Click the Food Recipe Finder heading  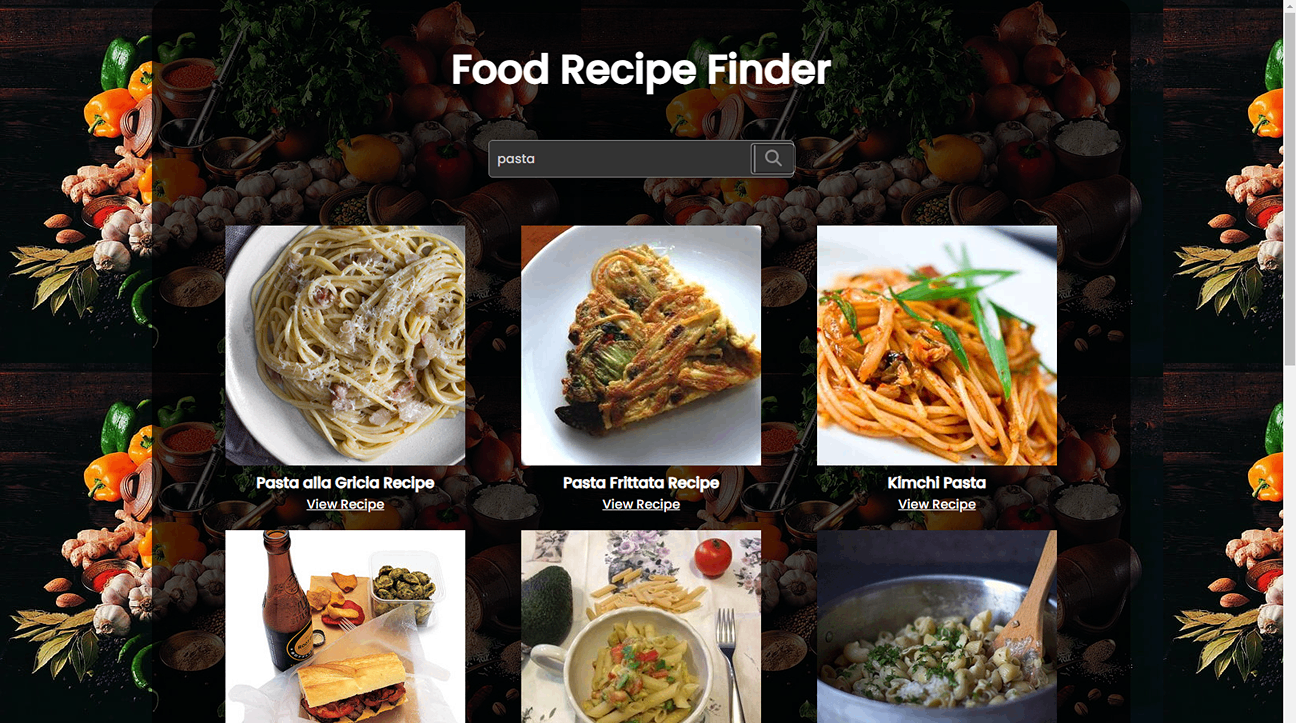click(641, 70)
